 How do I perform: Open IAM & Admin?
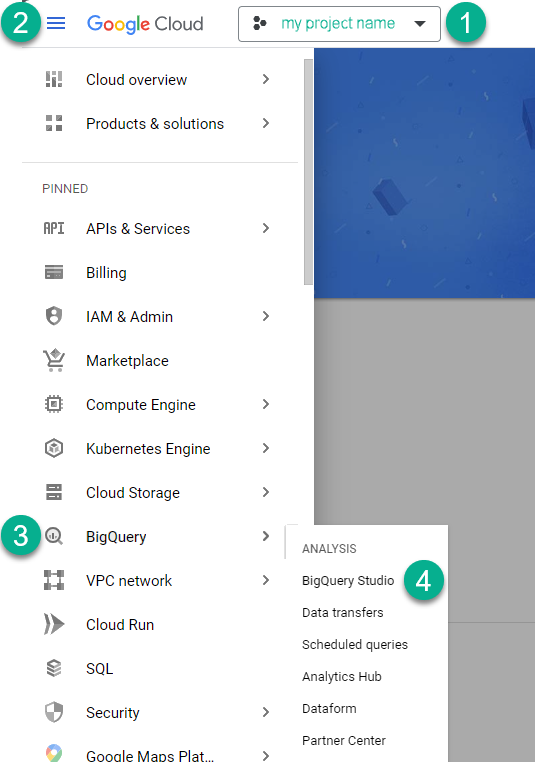tap(129, 317)
